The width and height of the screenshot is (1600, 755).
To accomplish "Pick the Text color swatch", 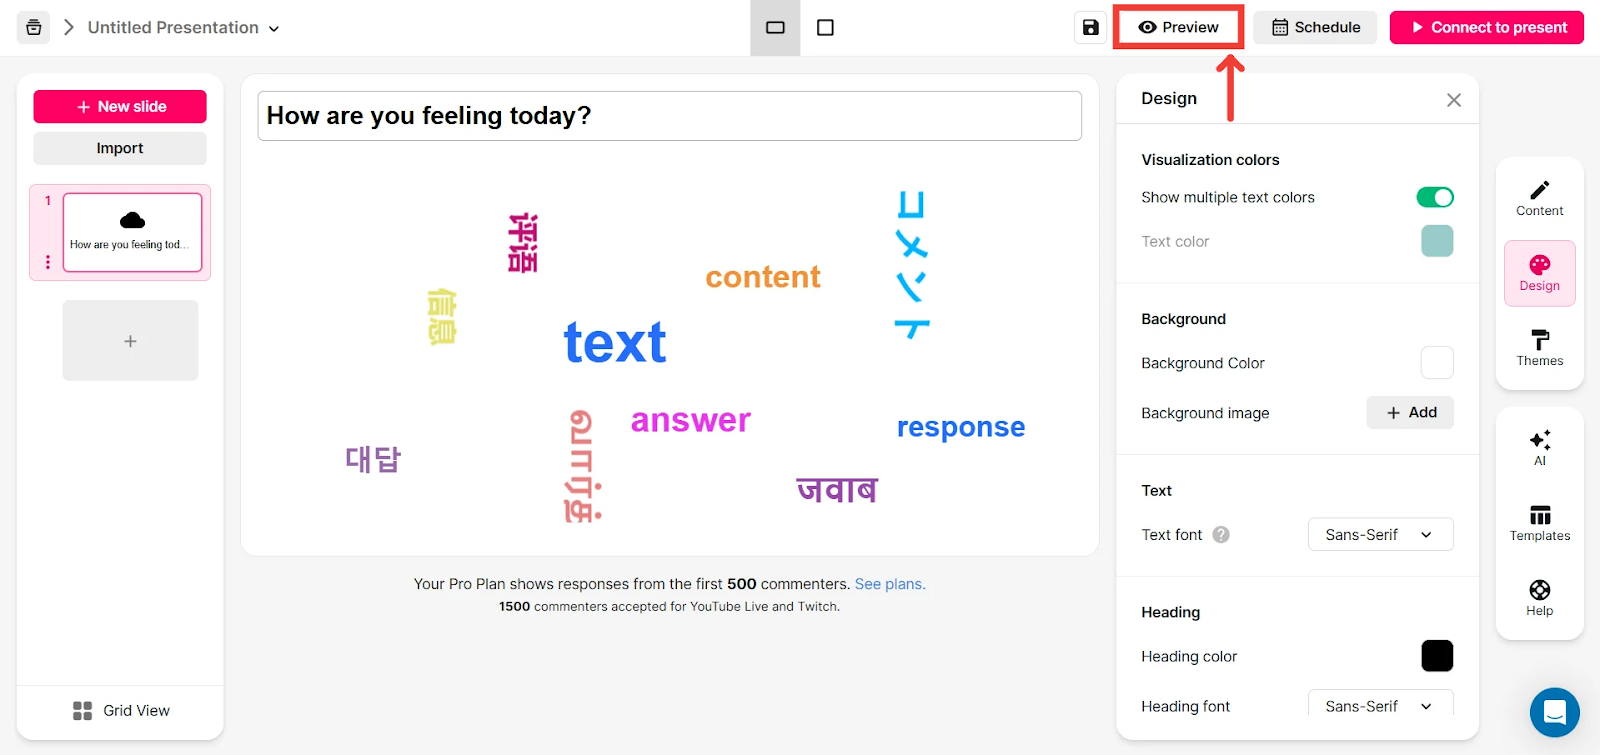I will [1437, 241].
